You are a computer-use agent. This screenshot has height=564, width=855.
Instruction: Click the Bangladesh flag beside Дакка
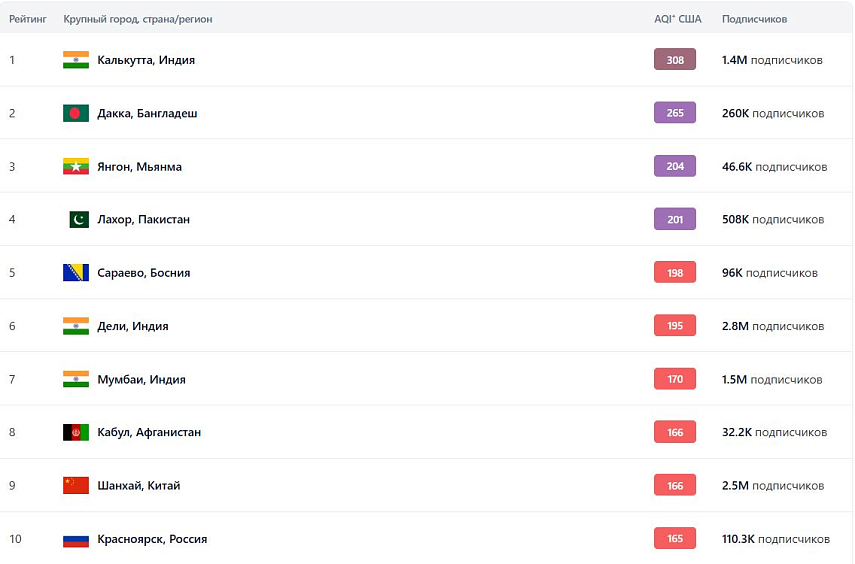(76, 113)
